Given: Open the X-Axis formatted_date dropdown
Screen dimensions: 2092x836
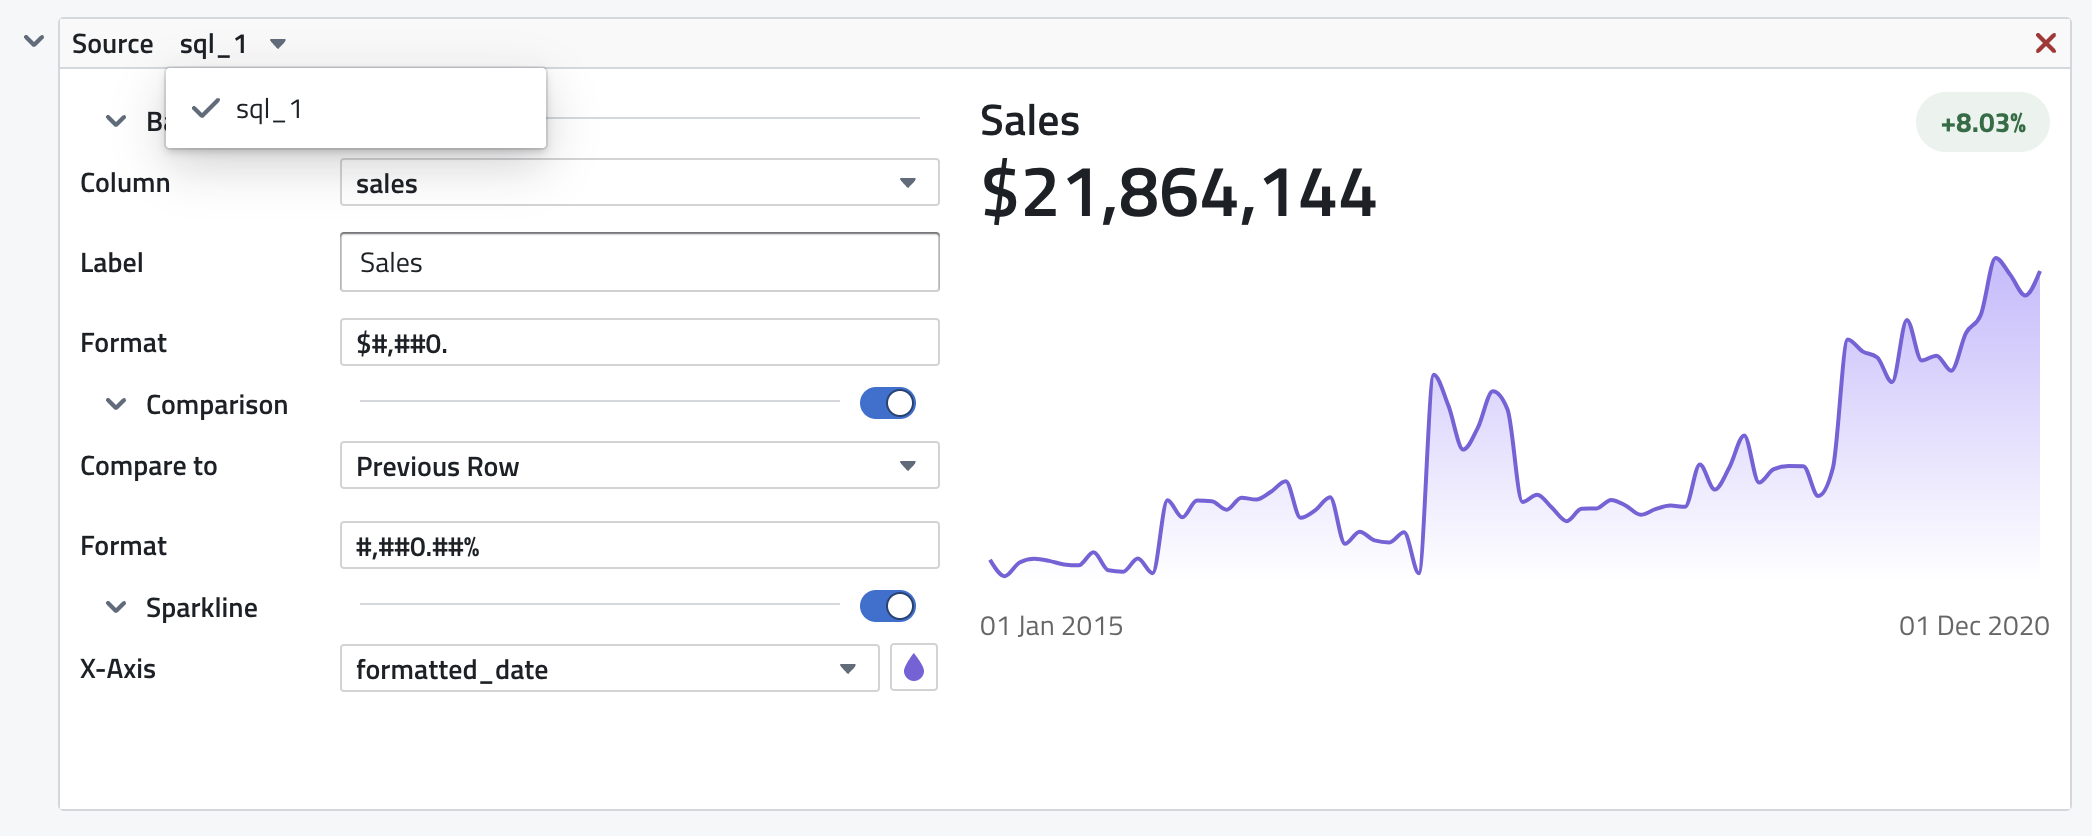Looking at the screenshot, I should click(609, 669).
